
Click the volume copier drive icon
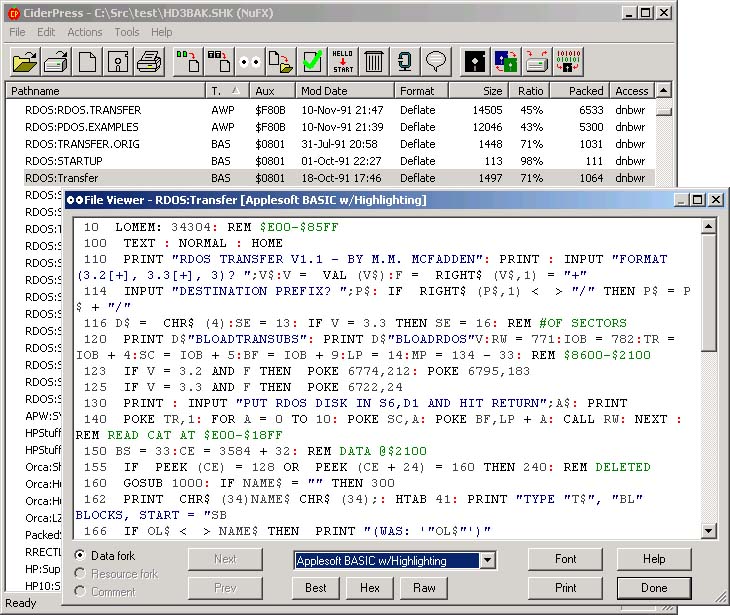click(x=537, y=61)
